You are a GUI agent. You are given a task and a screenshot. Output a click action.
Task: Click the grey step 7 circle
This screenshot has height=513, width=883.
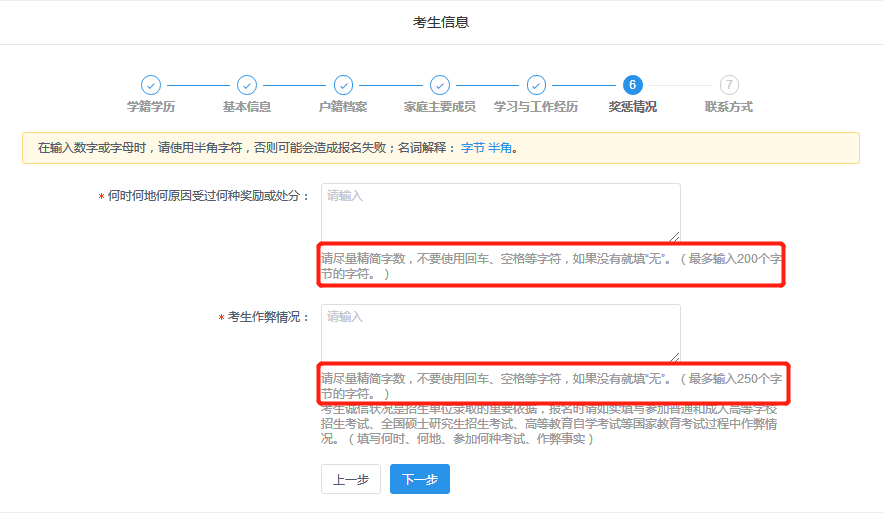(729, 85)
